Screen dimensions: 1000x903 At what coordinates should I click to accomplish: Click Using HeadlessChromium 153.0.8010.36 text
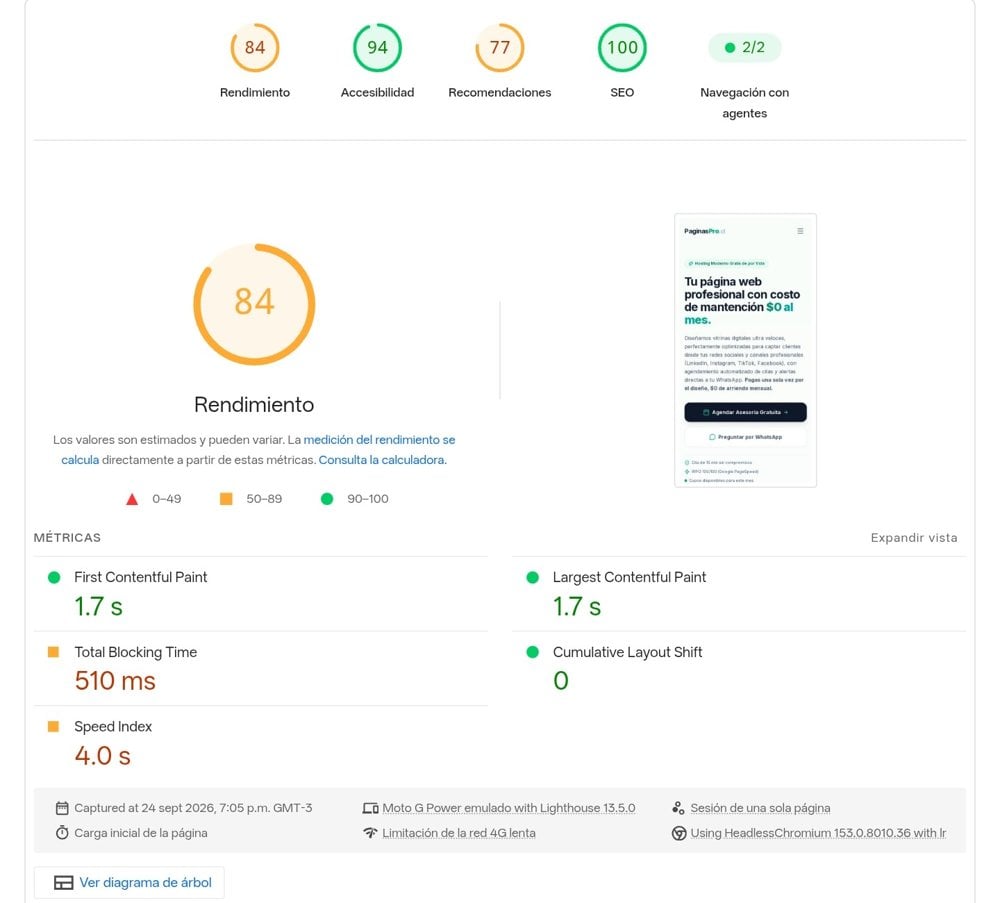[818, 833]
